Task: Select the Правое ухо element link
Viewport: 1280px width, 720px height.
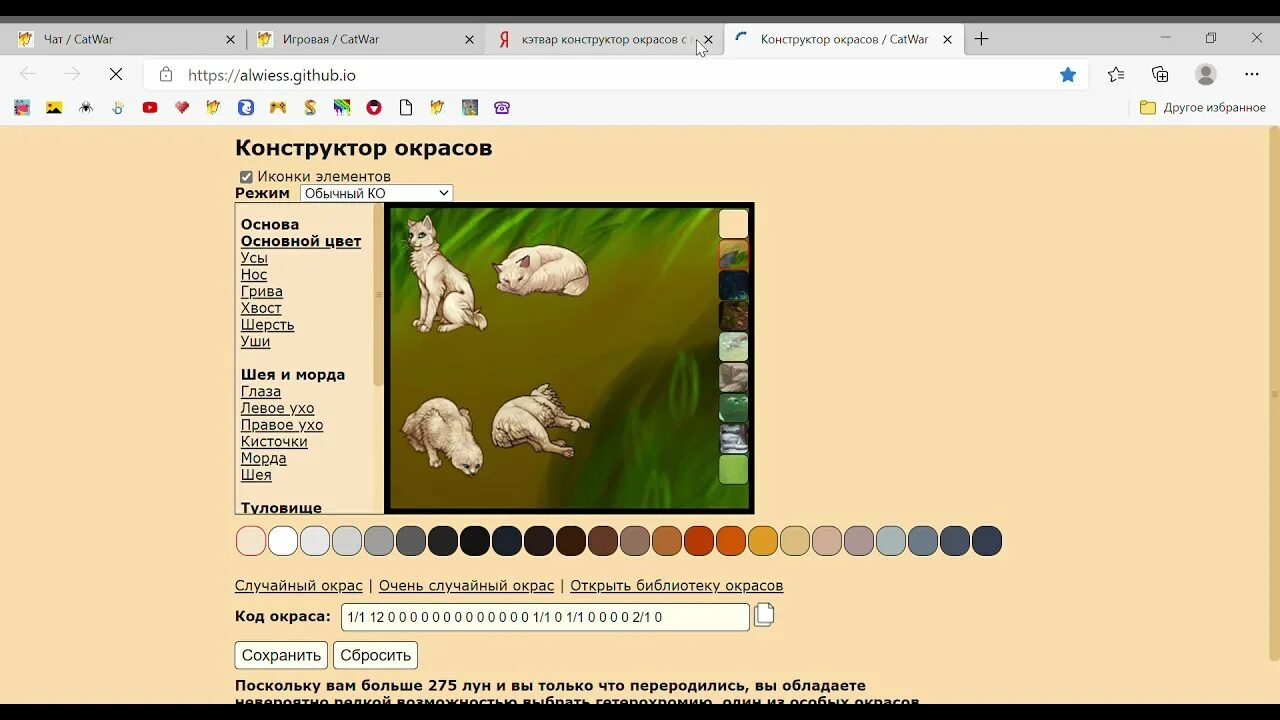Action: (x=282, y=425)
